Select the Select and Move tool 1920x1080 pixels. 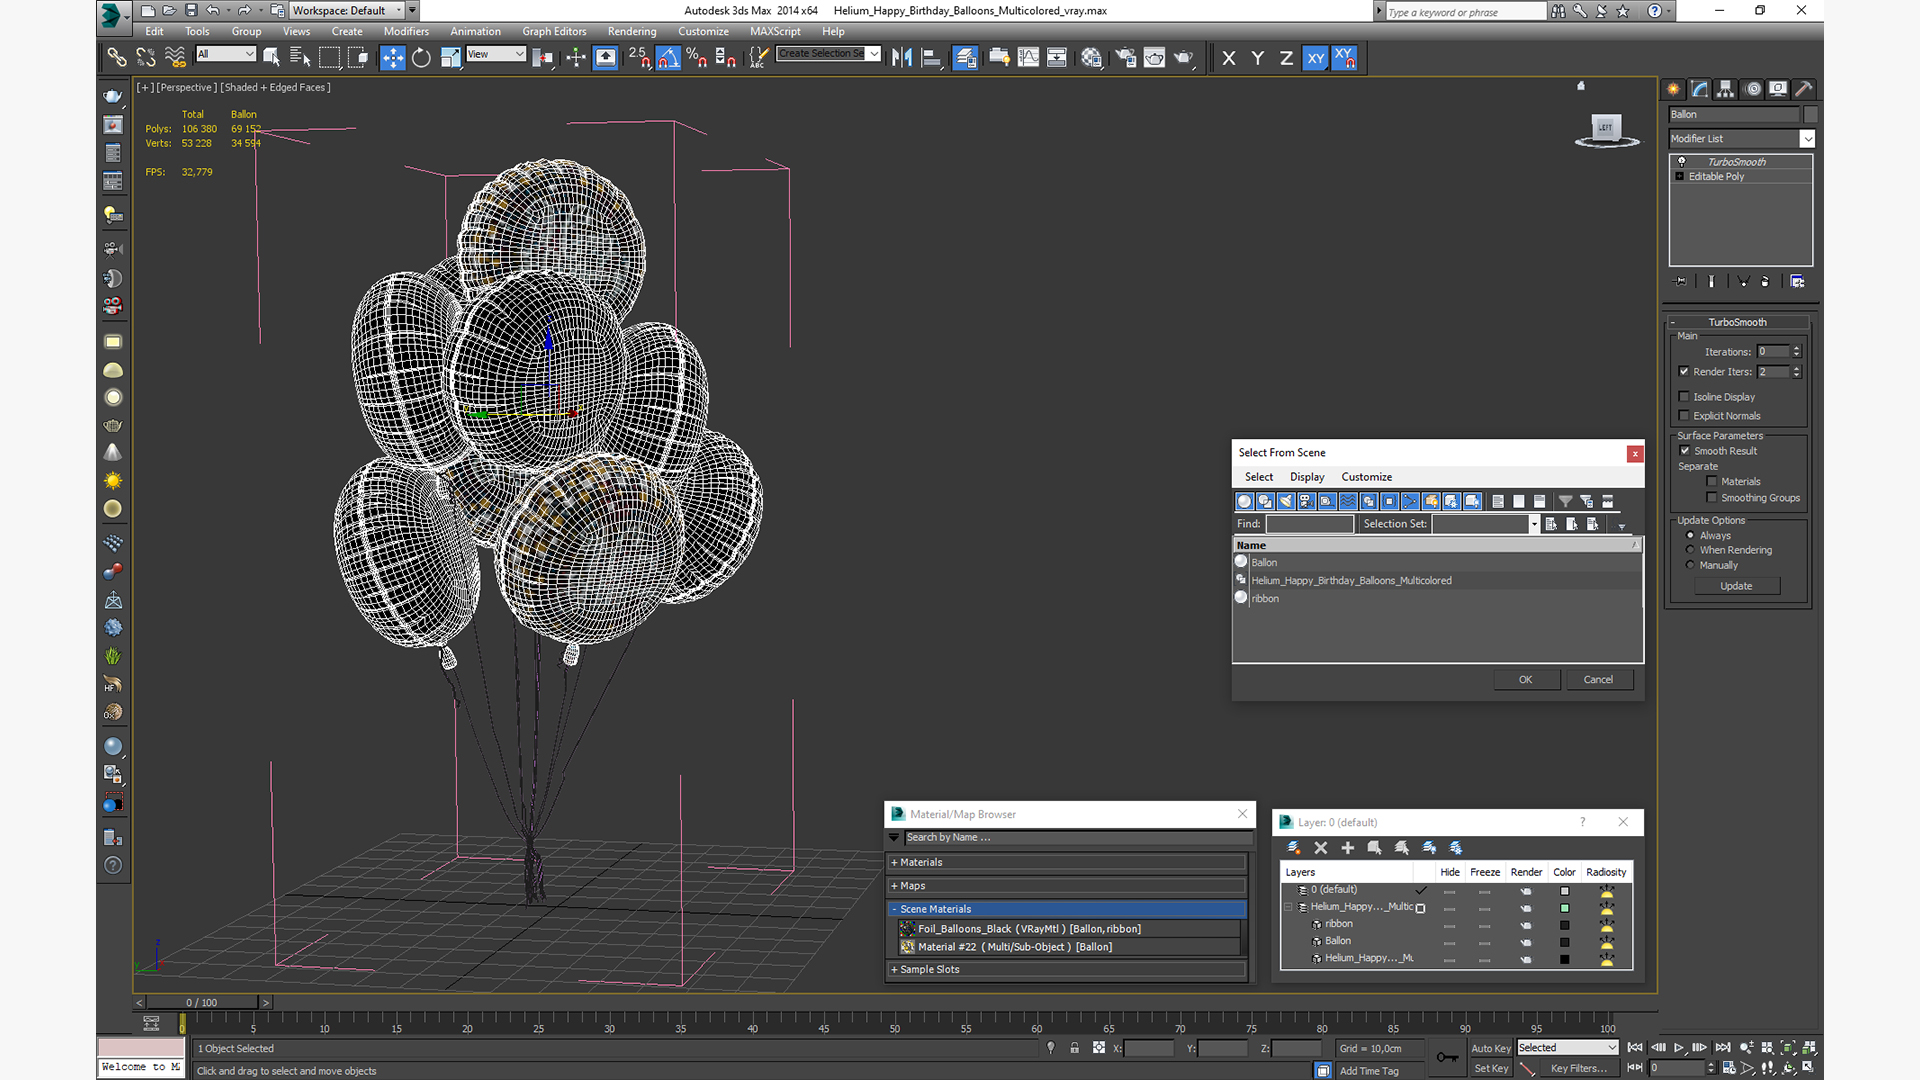pyautogui.click(x=392, y=58)
